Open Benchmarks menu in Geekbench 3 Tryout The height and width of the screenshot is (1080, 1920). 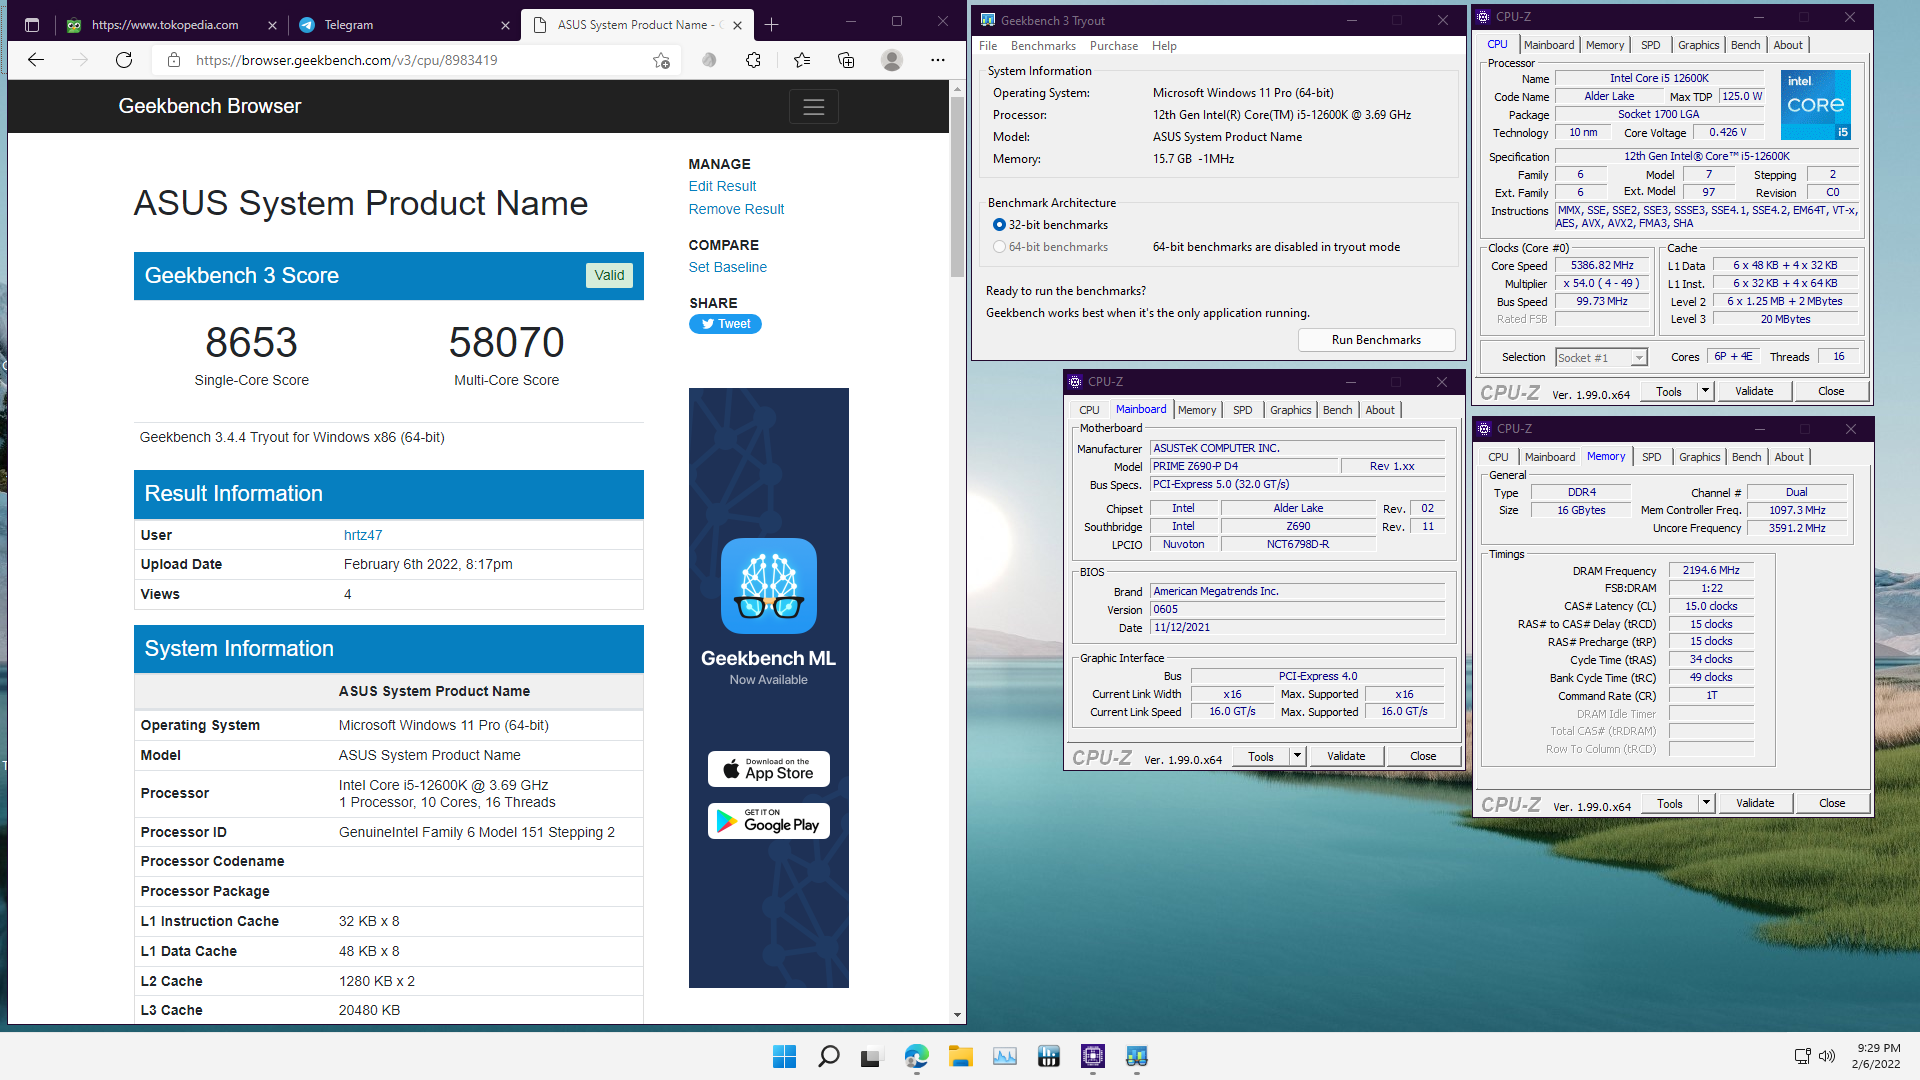tap(1043, 46)
